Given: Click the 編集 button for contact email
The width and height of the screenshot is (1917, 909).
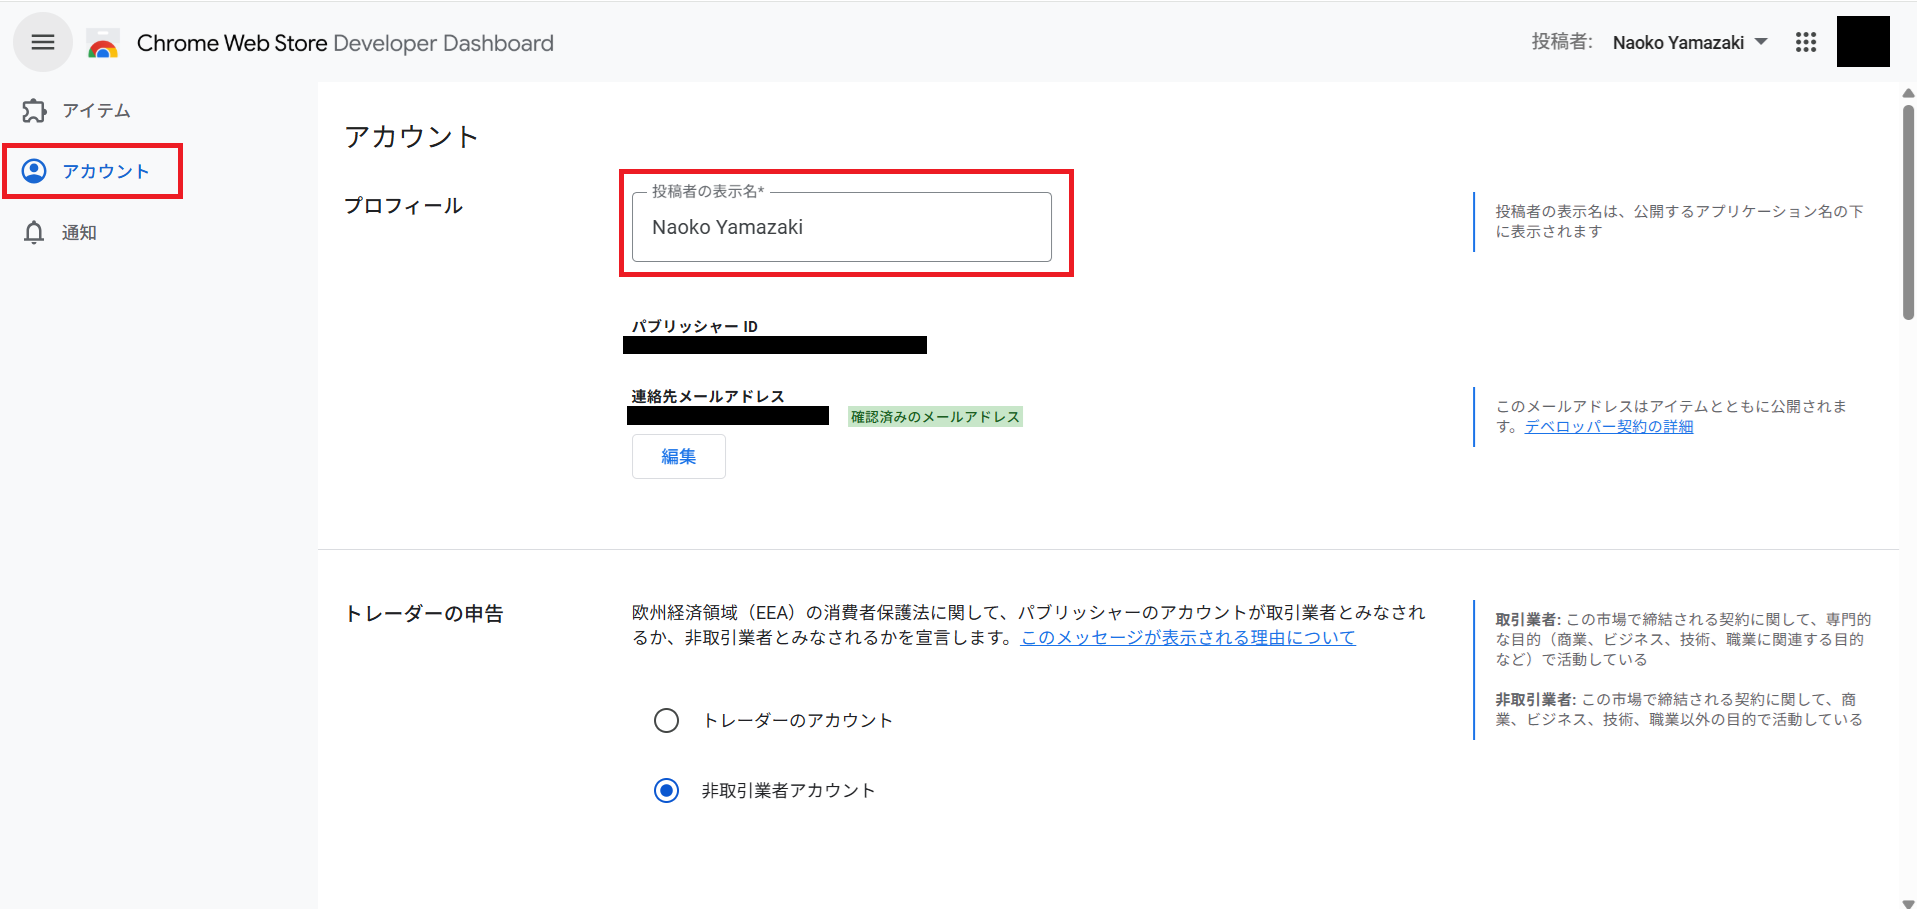Looking at the screenshot, I should 678,457.
